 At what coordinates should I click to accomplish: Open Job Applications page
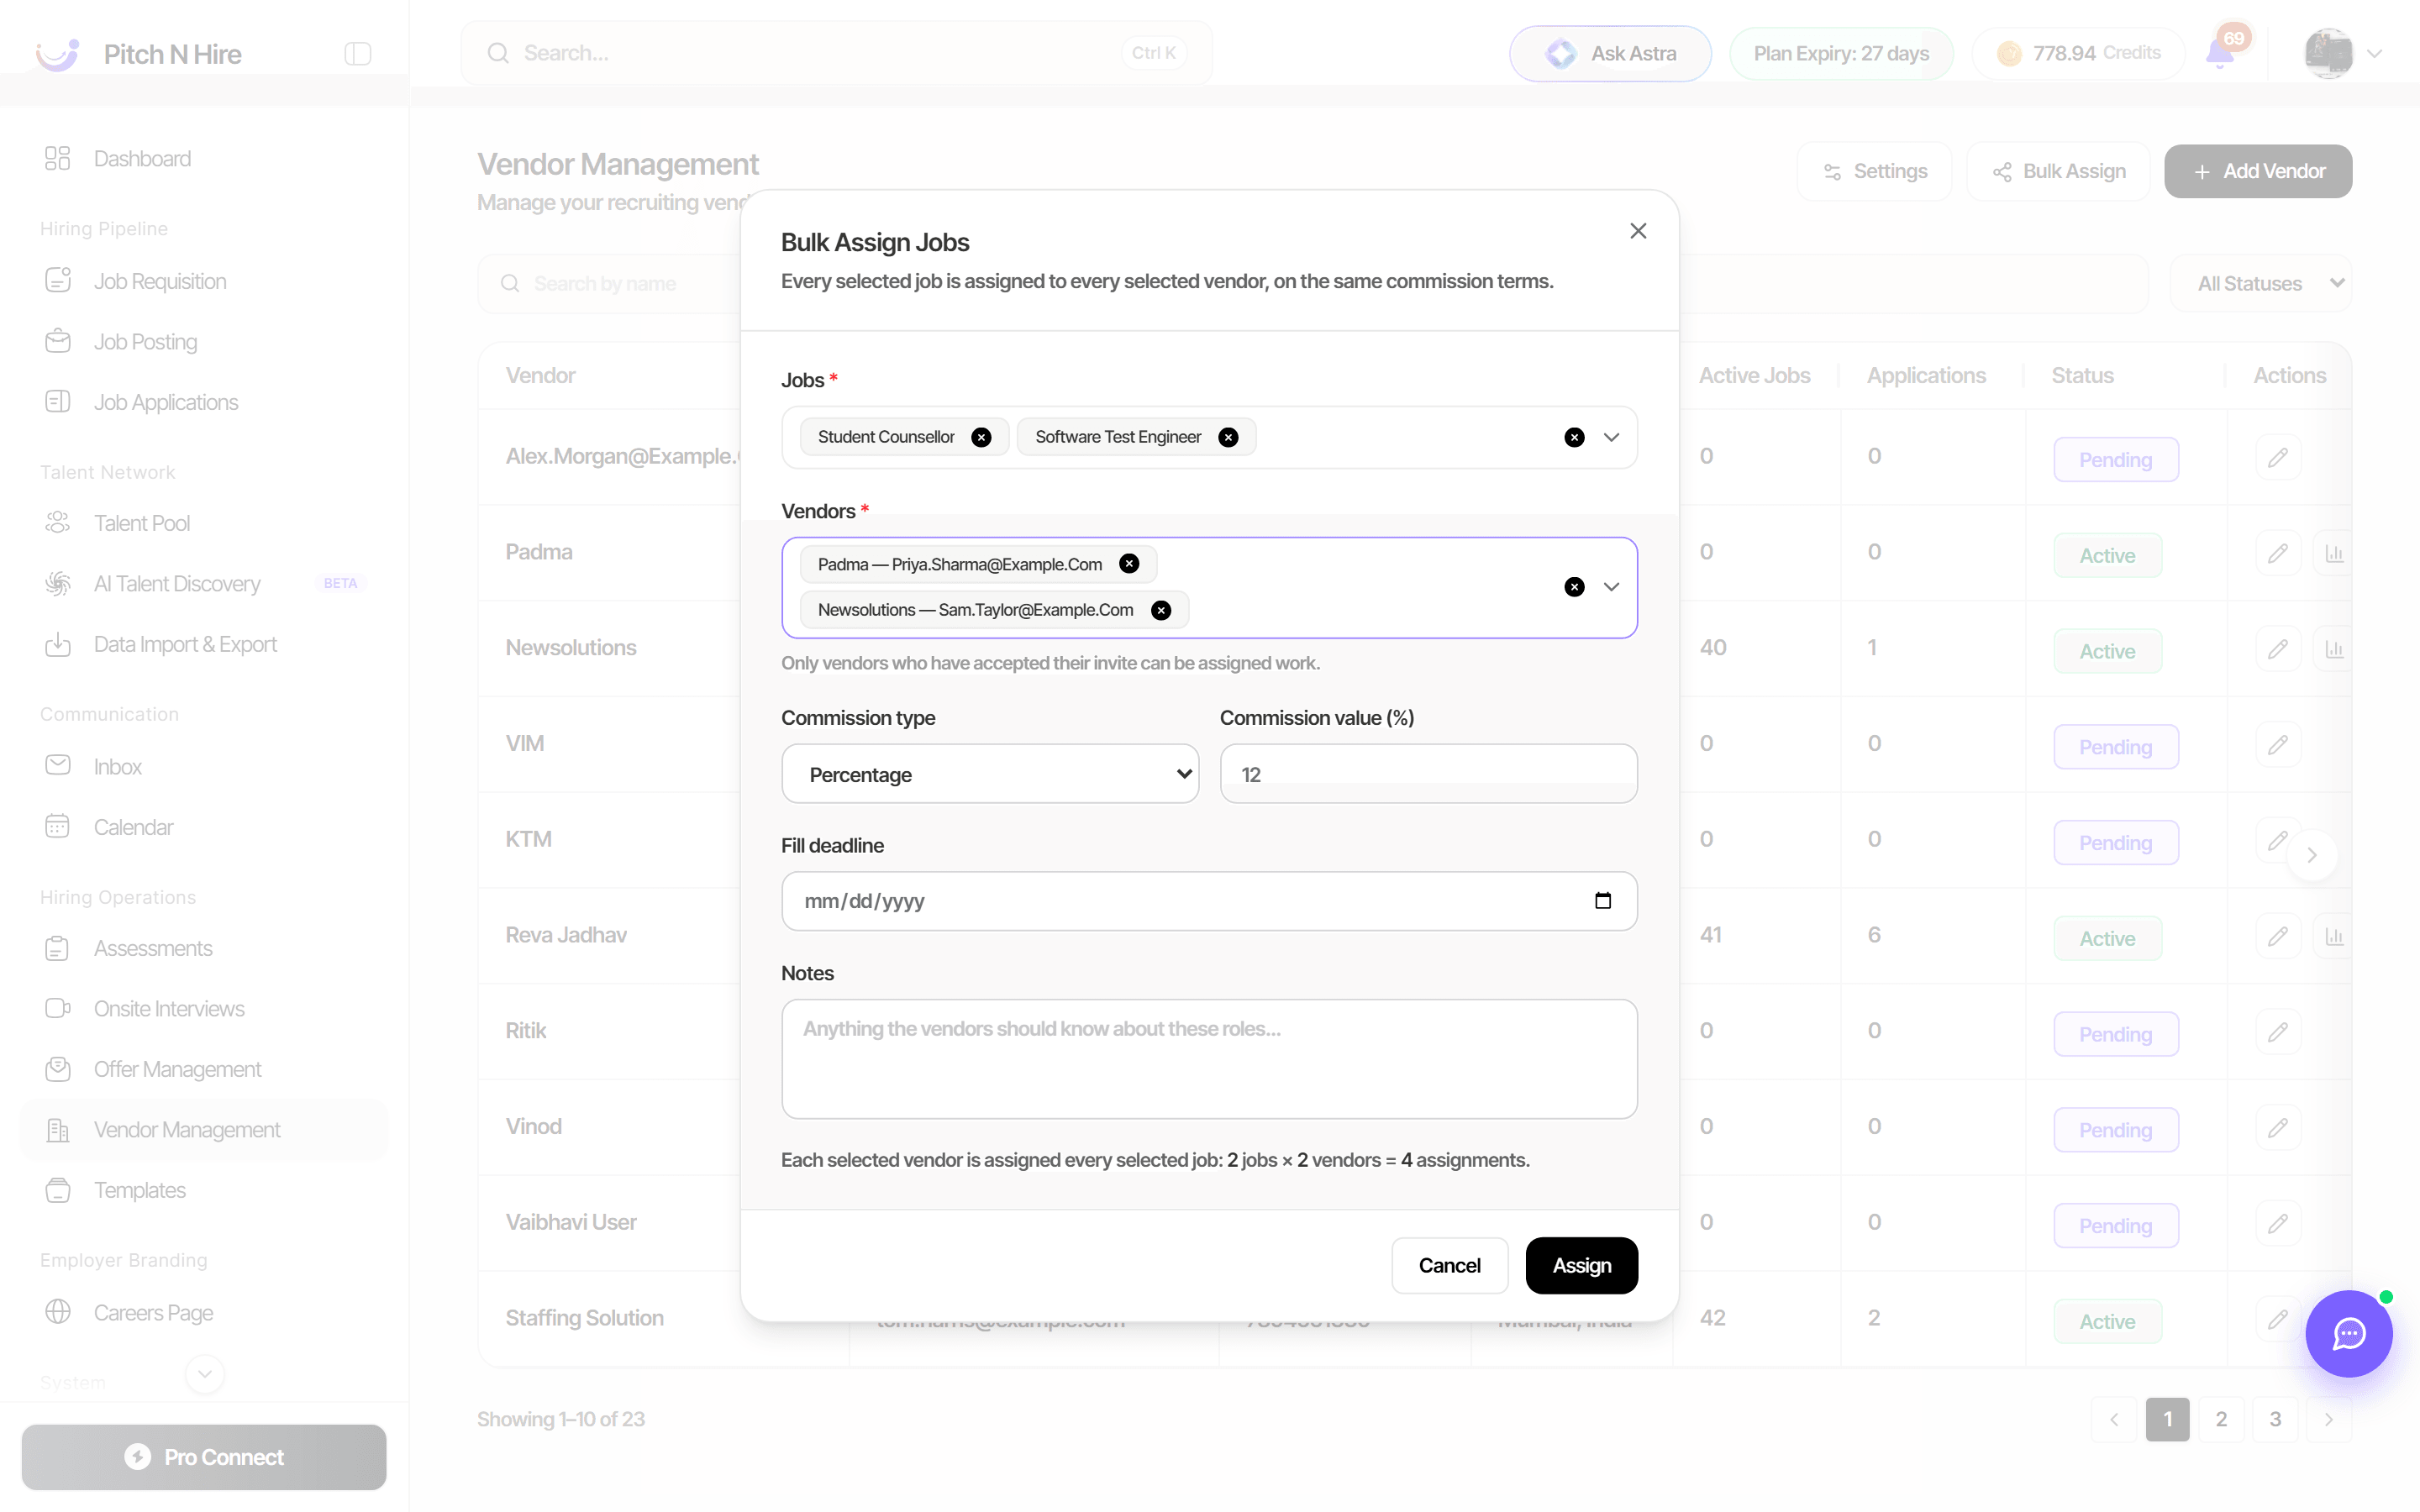[204, 402]
